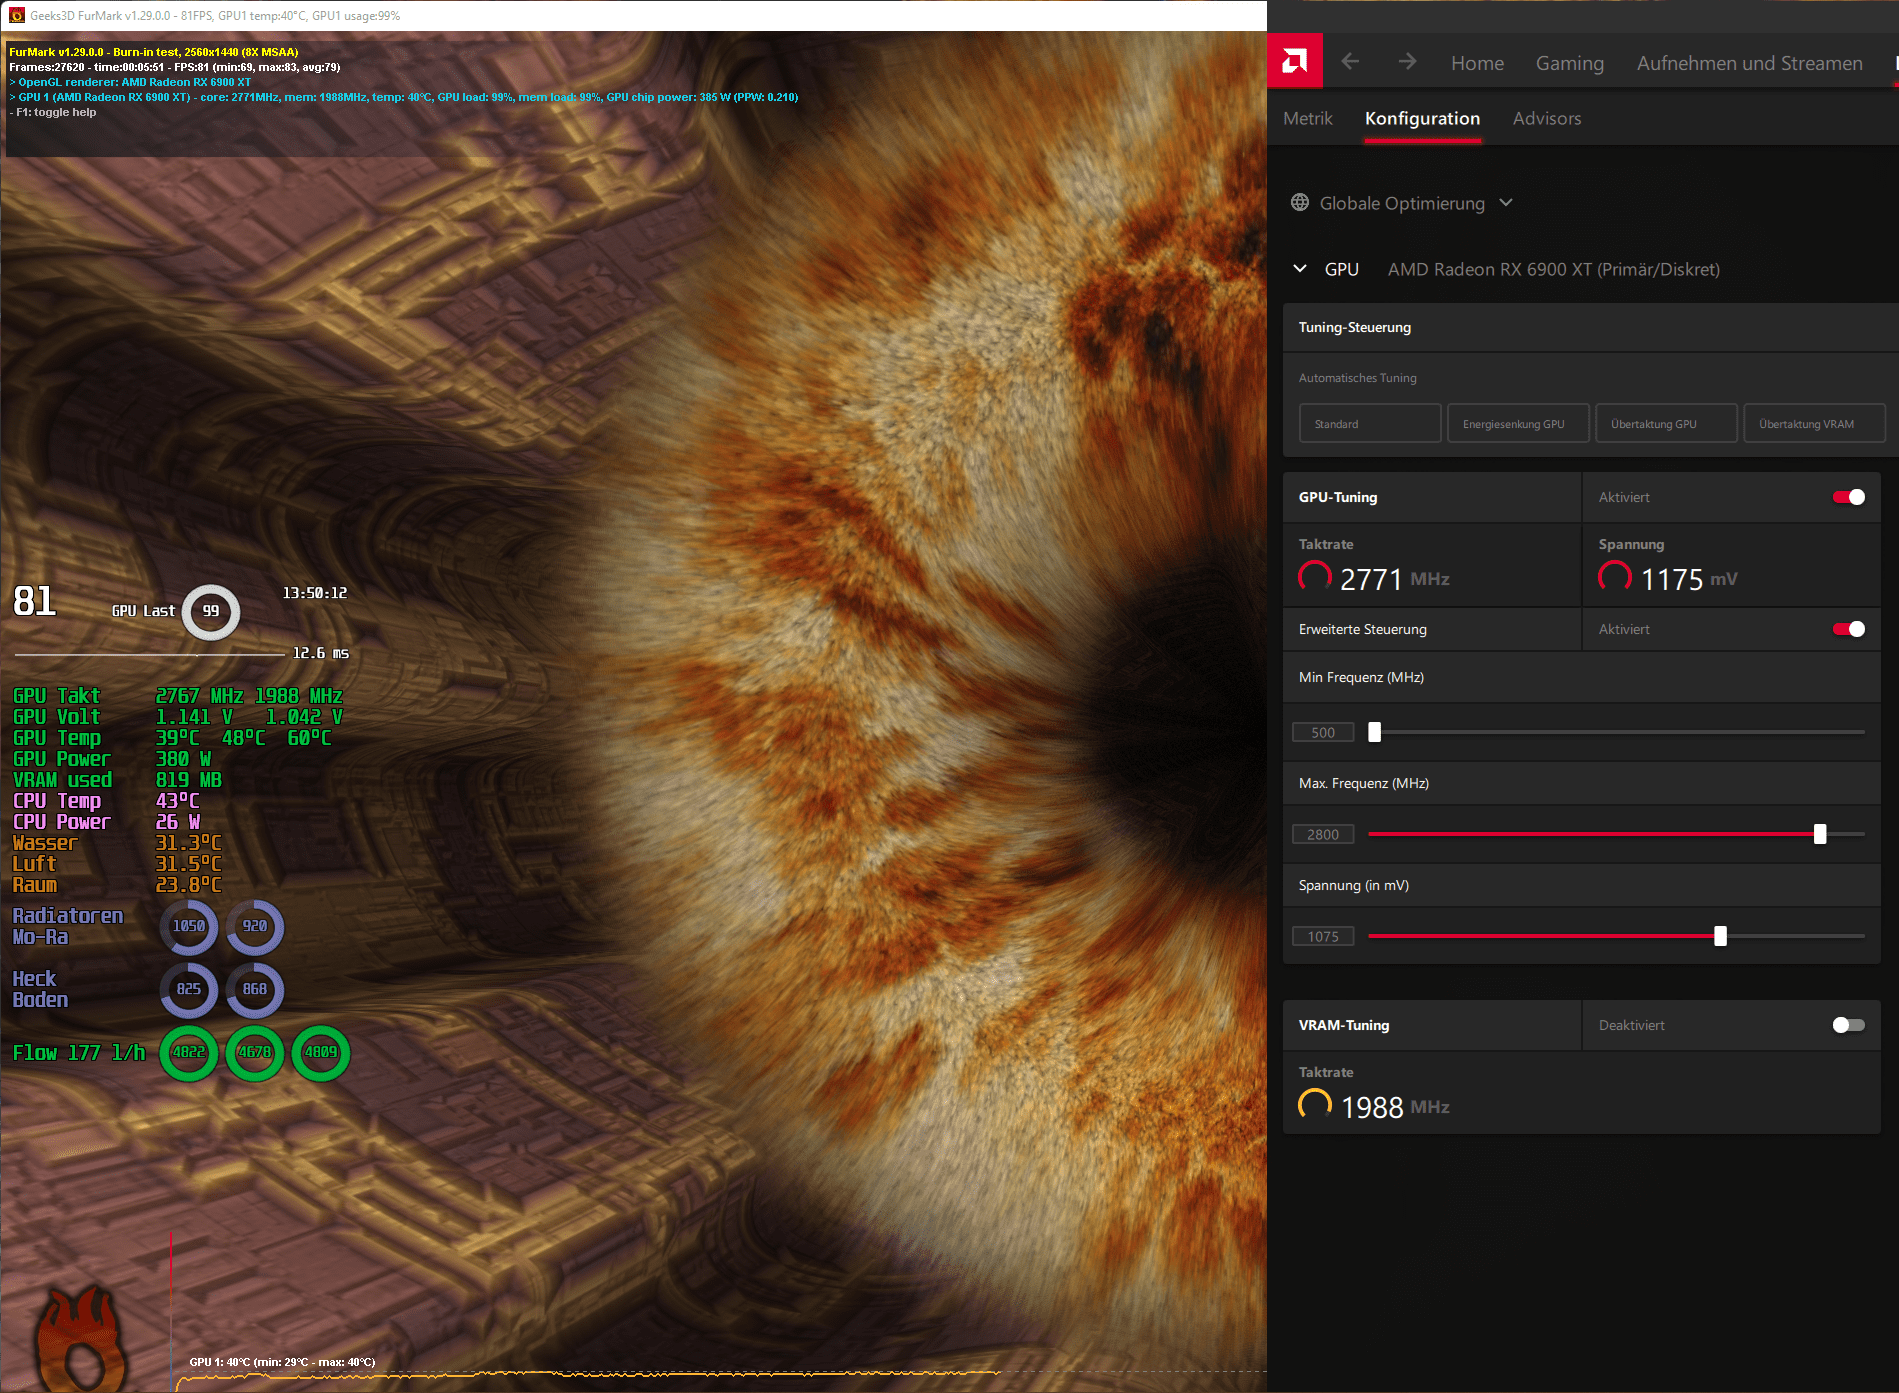The width and height of the screenshot is (1899, 1393).
Task: Click the F1: toggle help text
Action: pyautogui.click(x=53, y=112)
